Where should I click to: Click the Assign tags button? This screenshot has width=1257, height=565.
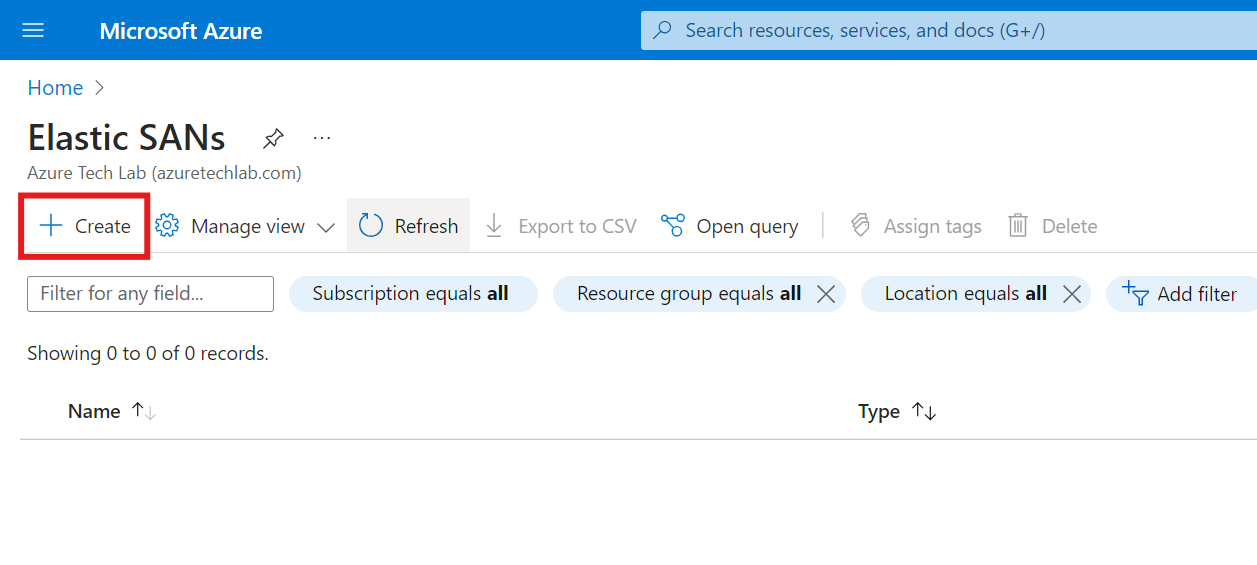pyautogui.click(x=915, y=226)
